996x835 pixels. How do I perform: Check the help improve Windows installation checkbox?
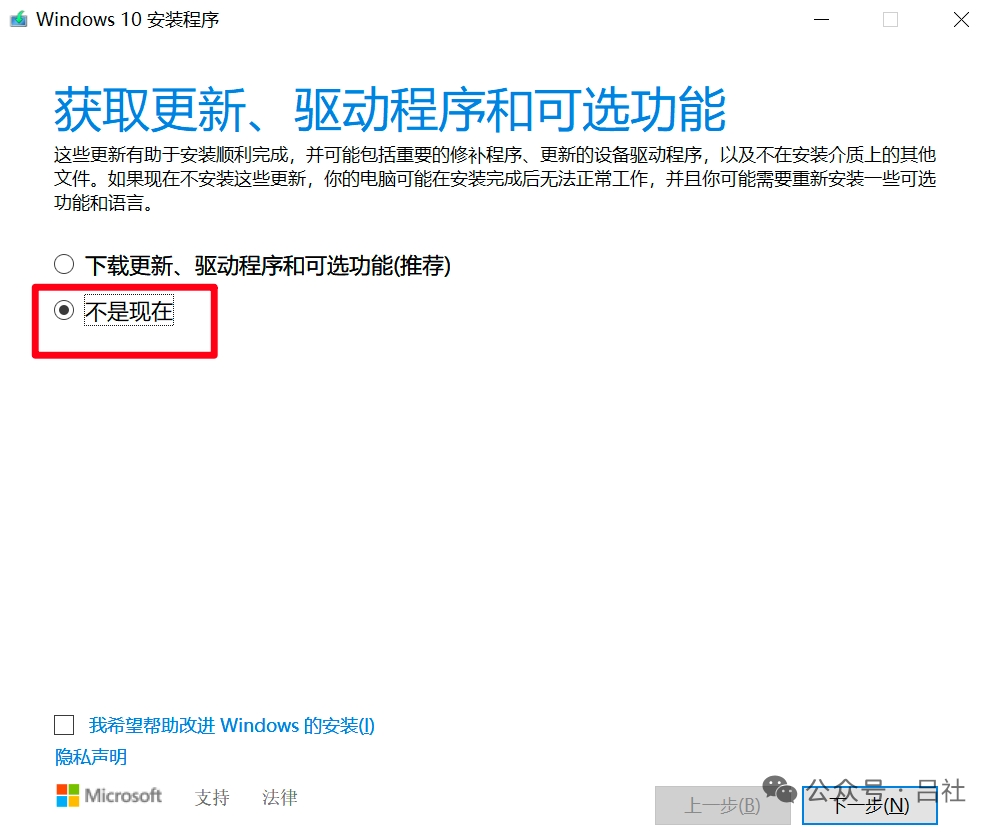tap(64, 725)
